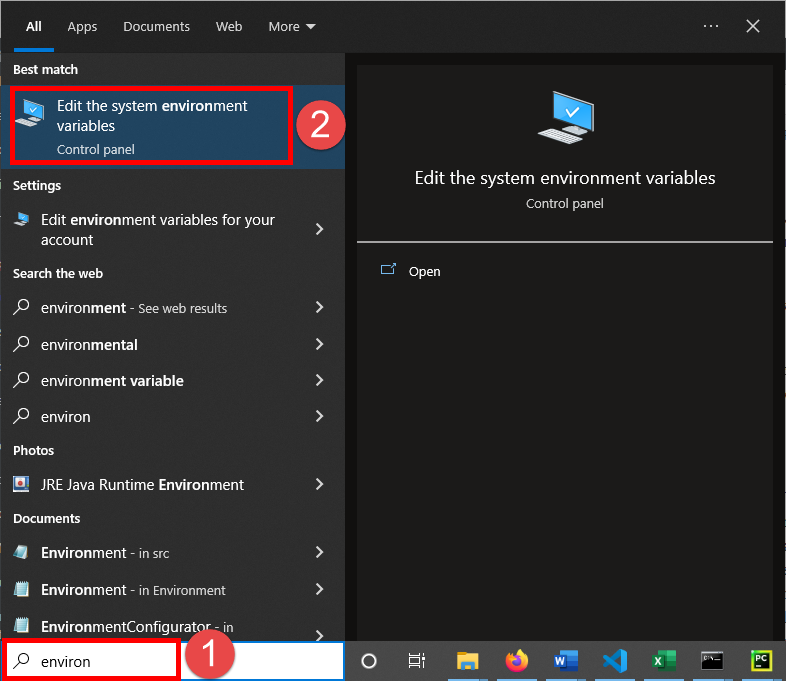The width and height of the screenshot is (786, 681).
Task: Open Task View on the taskbar
Action: click(x=417, y=660)
